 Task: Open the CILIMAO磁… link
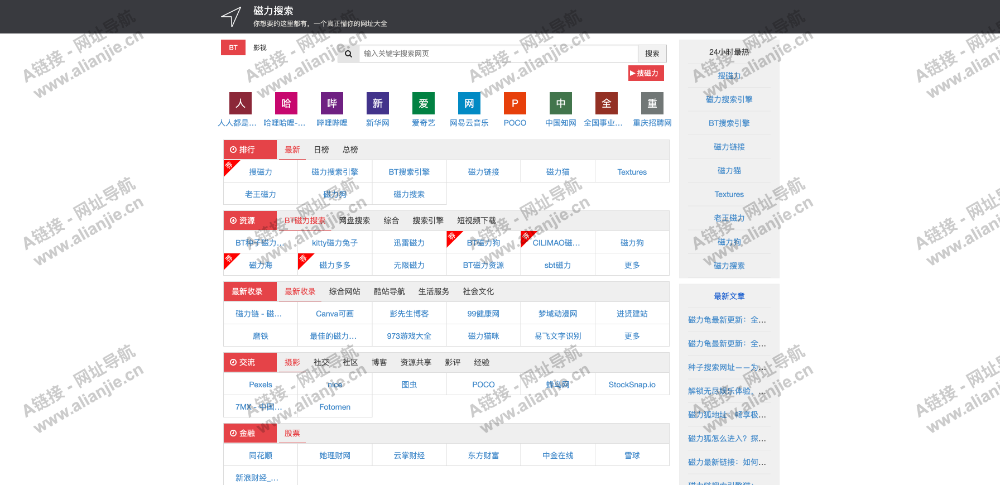(557, 242)
